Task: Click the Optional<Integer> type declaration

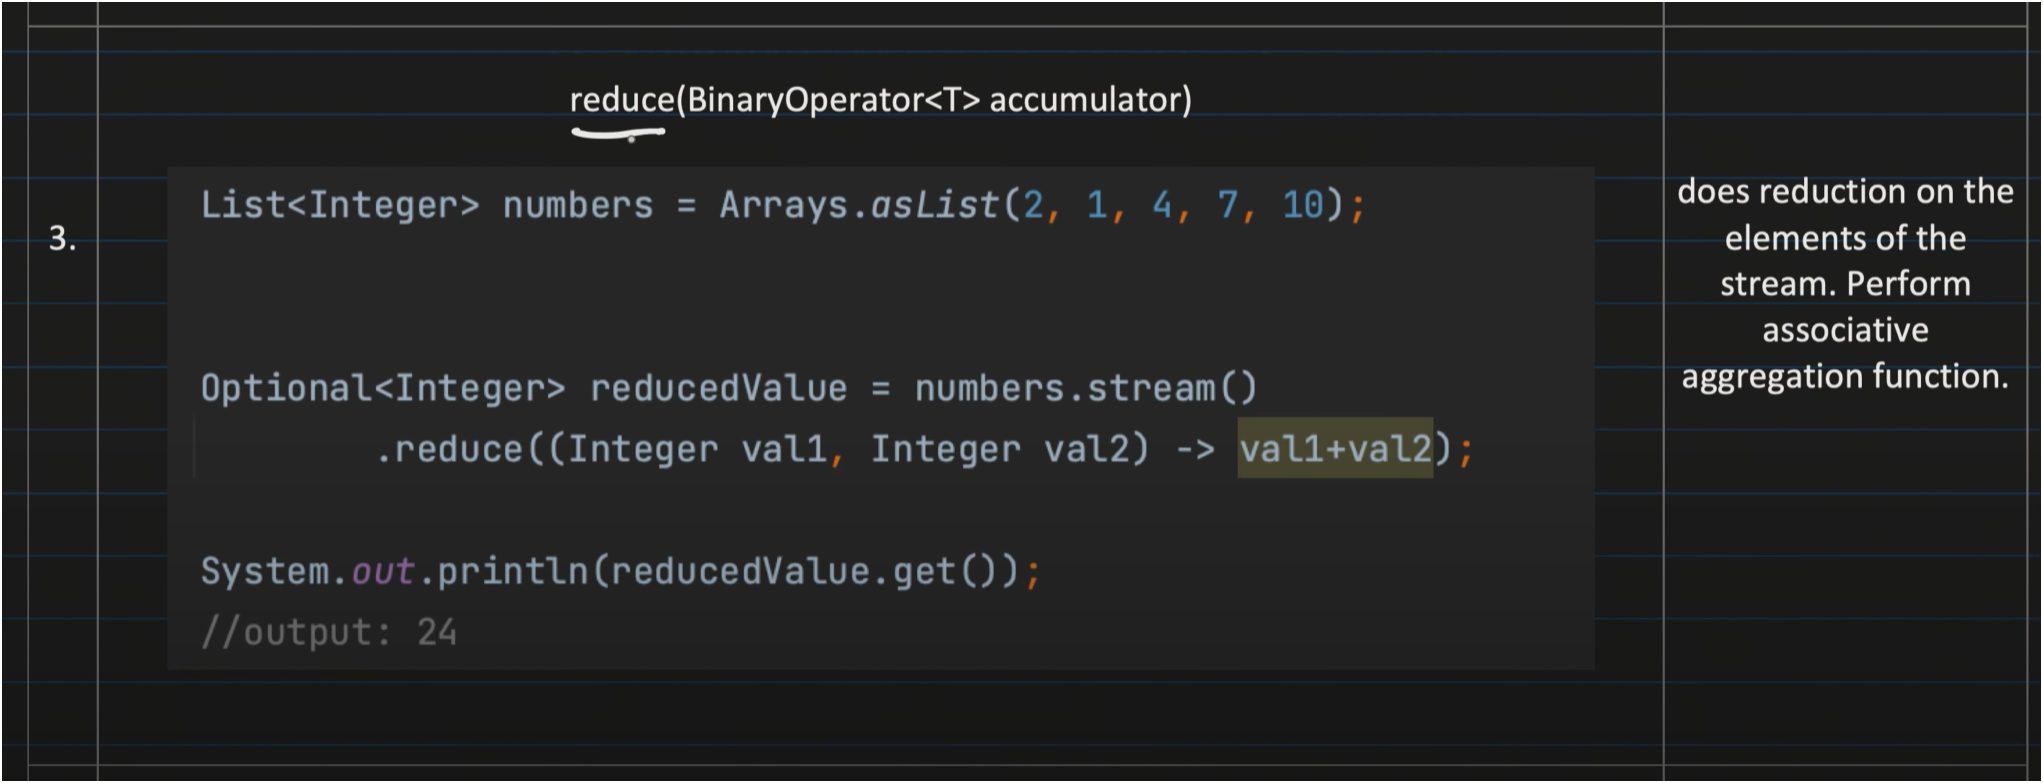Action: tap(383, 388)
